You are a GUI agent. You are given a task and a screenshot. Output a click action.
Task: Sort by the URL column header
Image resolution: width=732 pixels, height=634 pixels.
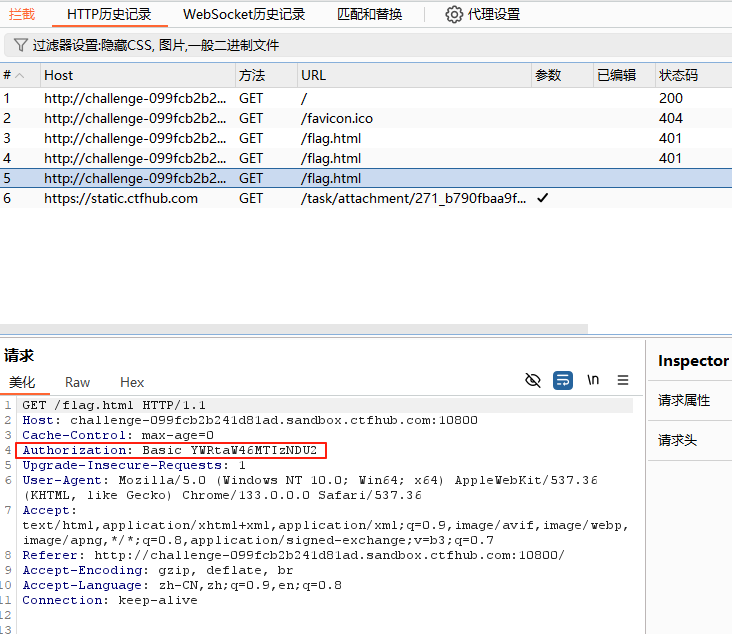[414, 75]
